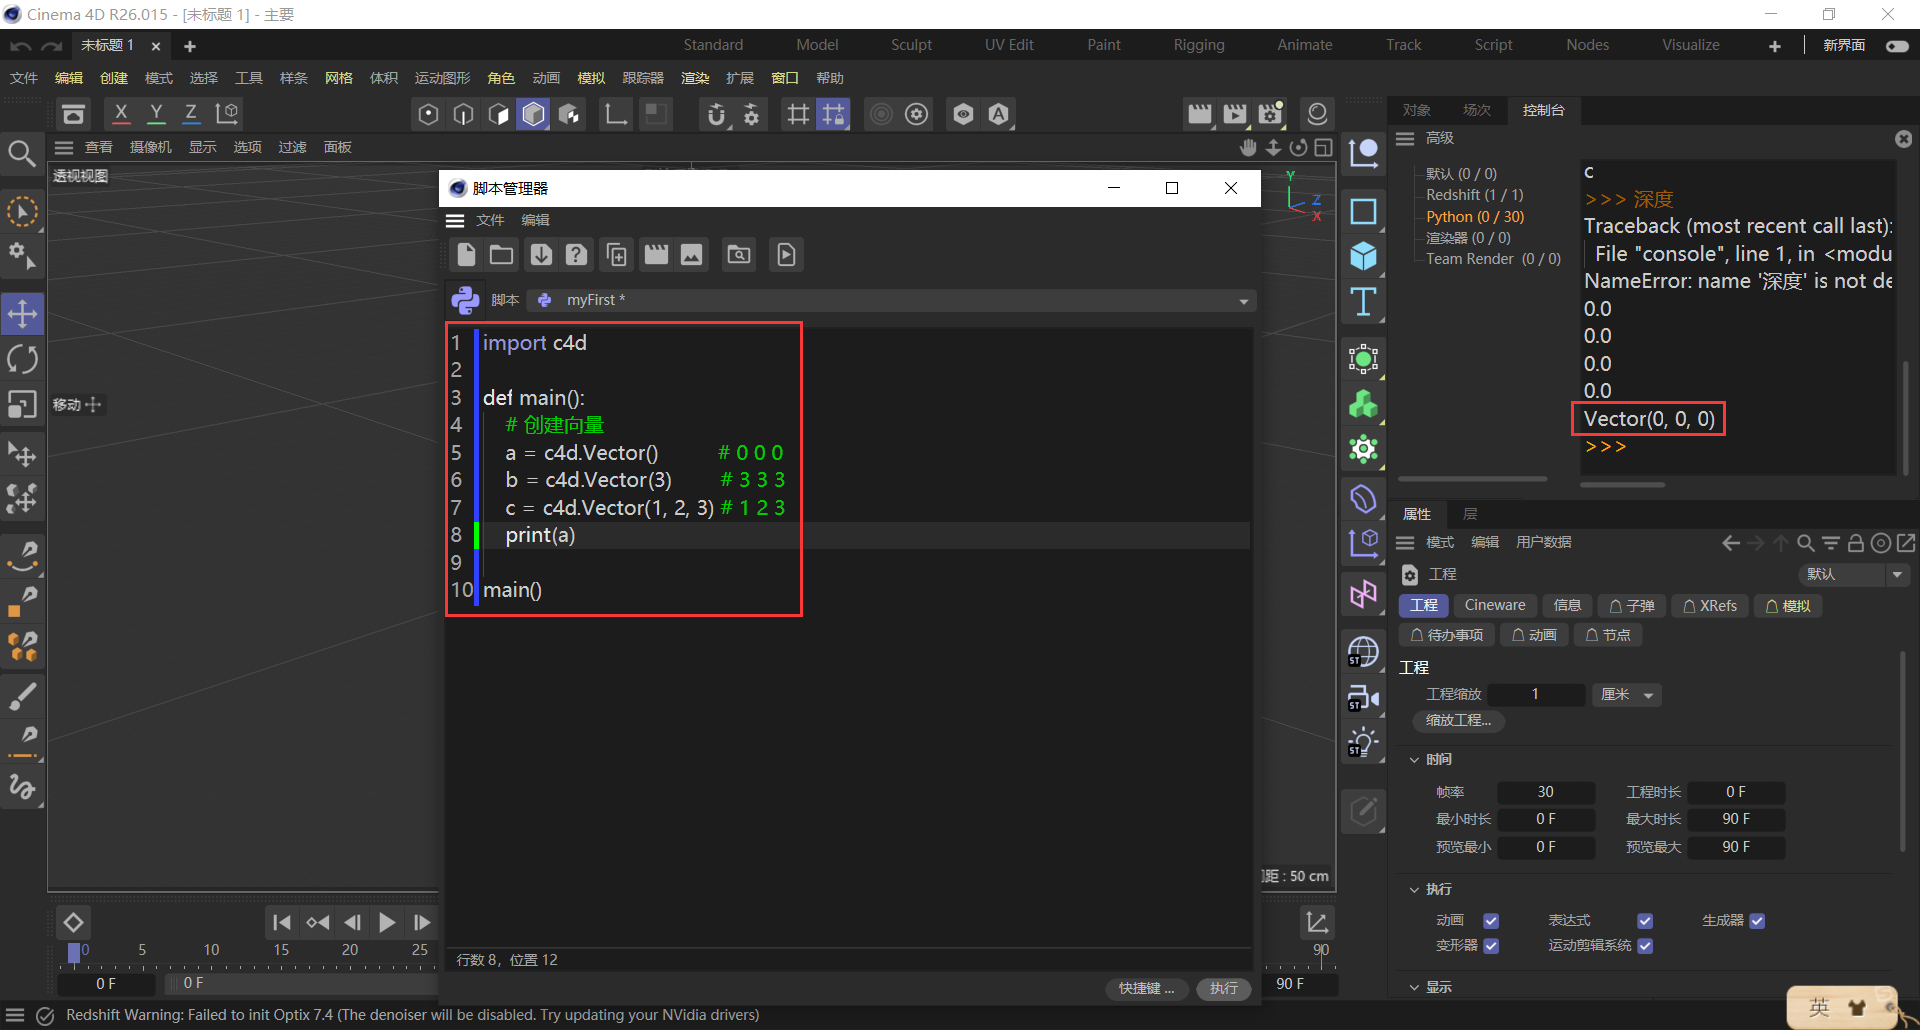
Task: Toggle the 生成器 checkbox
Action: point(1757,921)
